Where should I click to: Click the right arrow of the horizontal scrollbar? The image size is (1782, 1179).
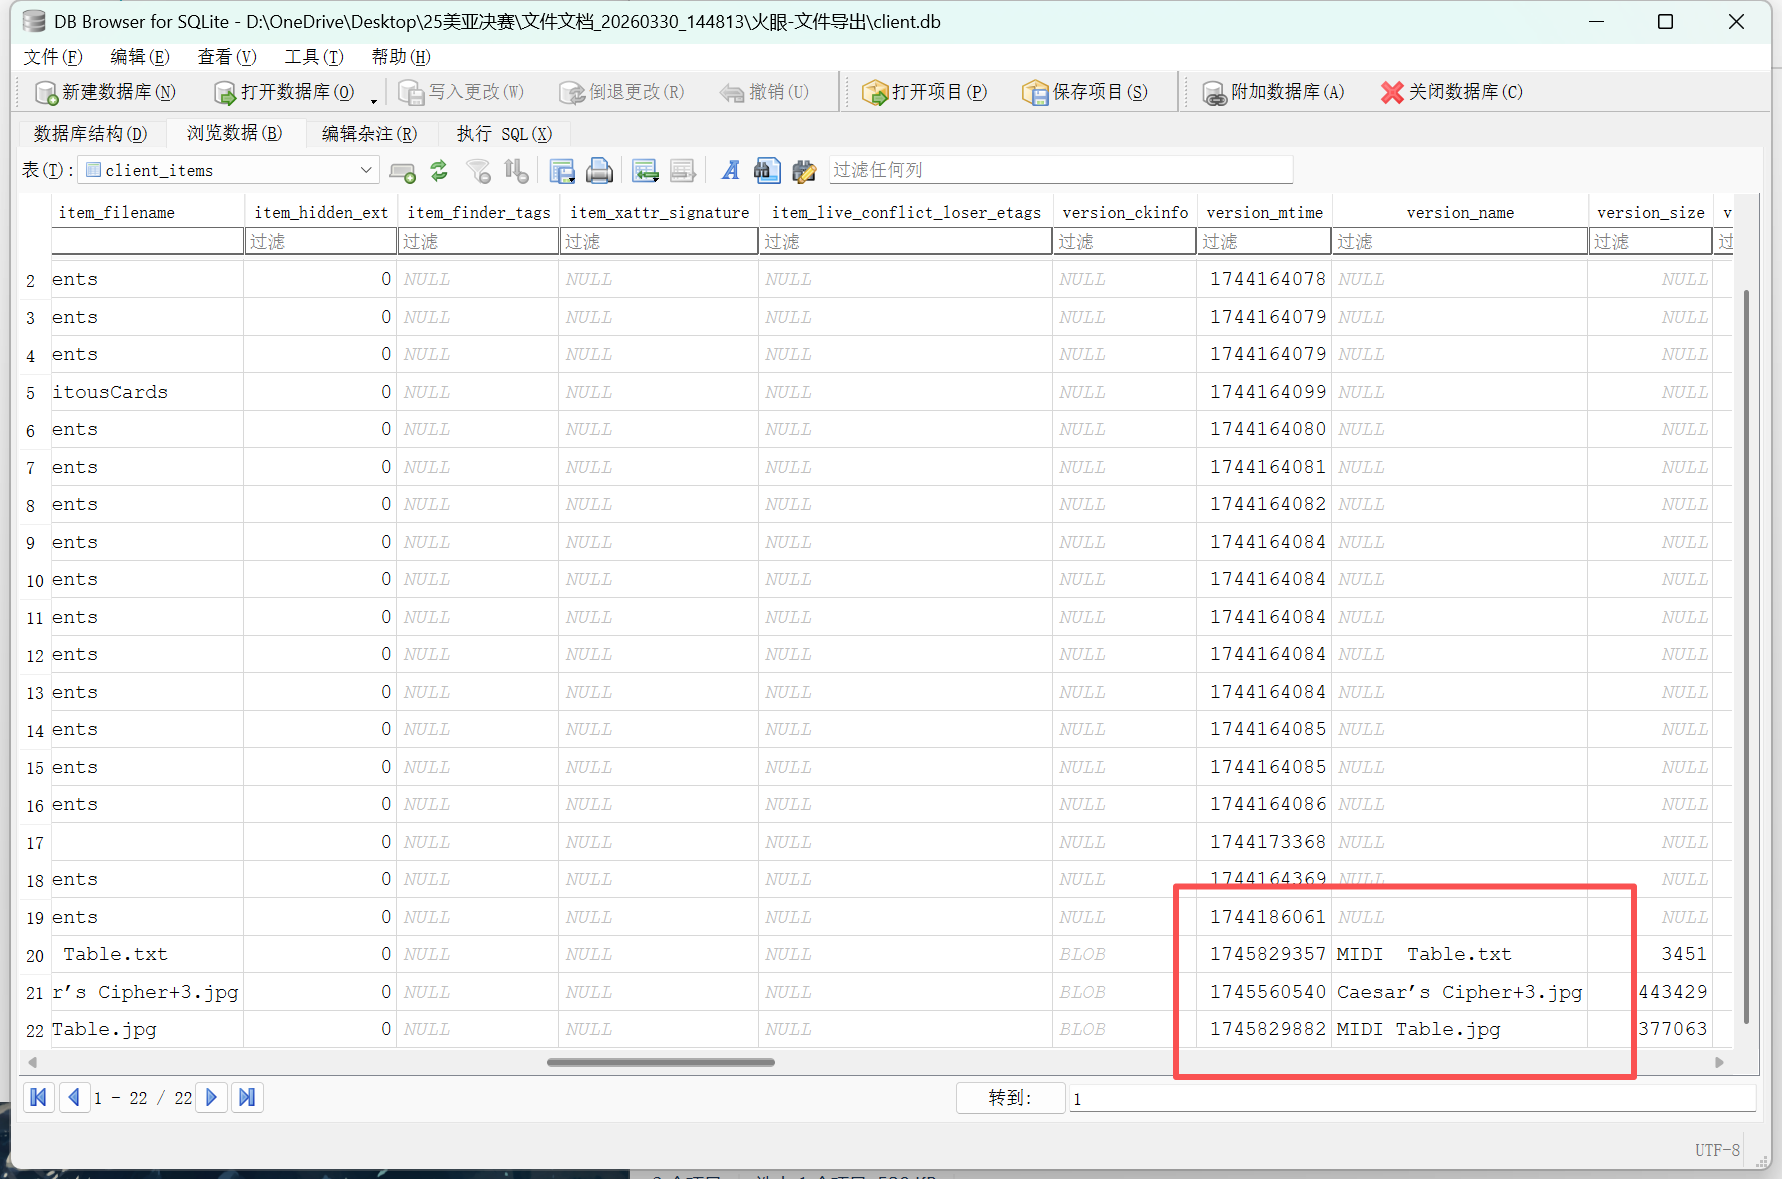(x=1720, y=1062)
